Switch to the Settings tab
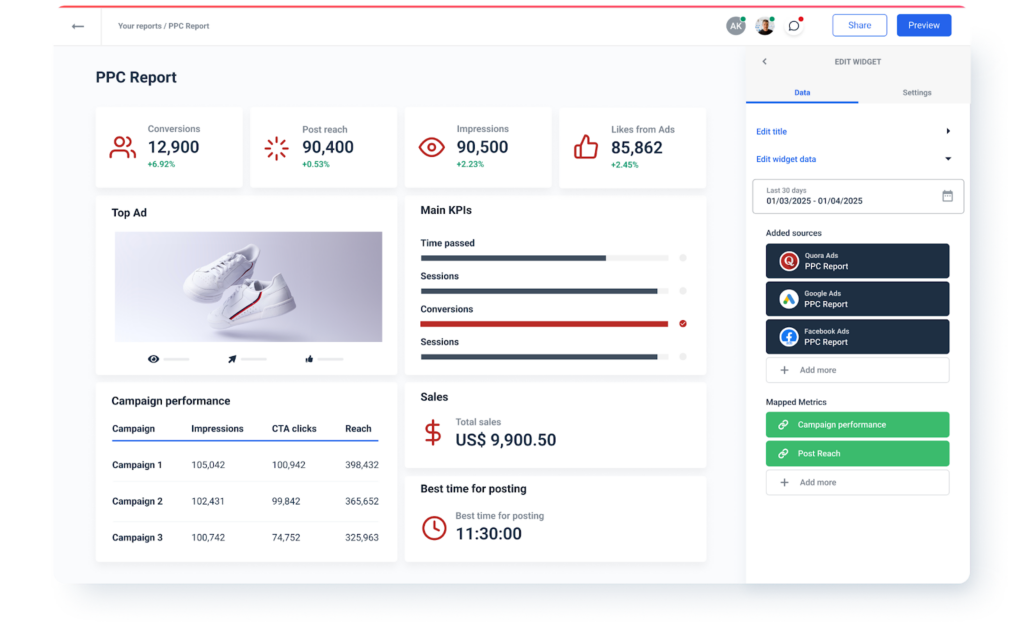 (x=916, y=93)
